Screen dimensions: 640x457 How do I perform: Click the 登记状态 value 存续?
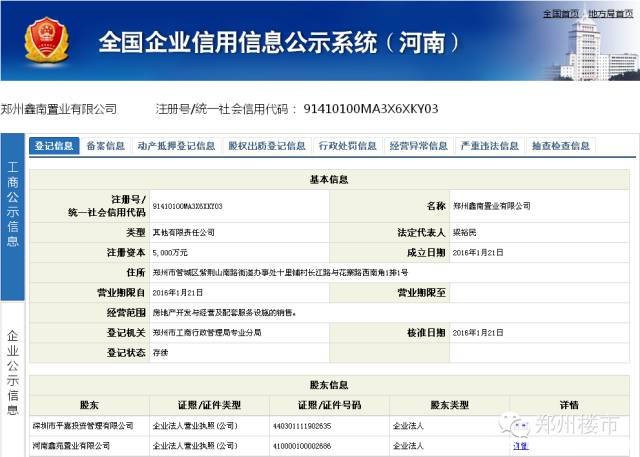pos(160,353)
